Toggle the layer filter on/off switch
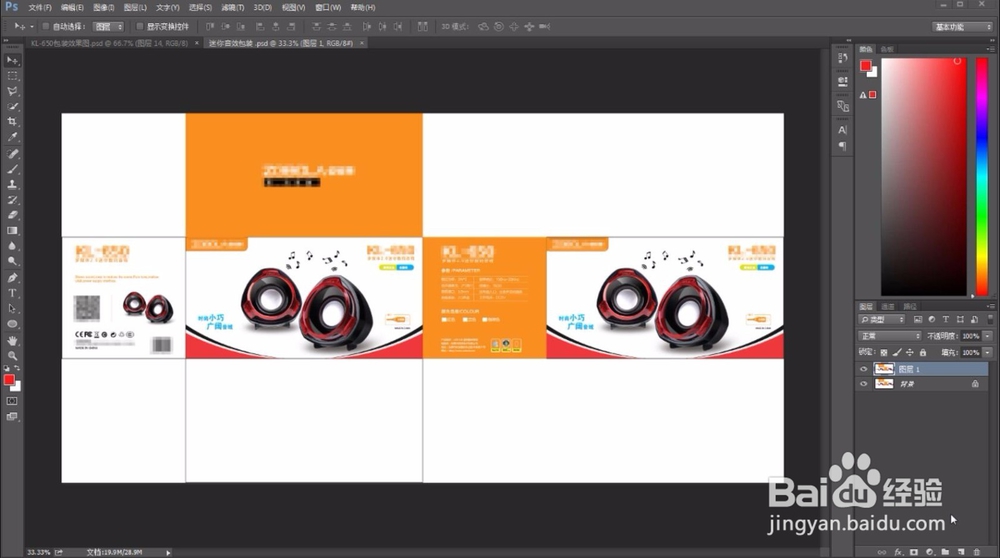1000x558 pixels. click(x=989, y=319)
